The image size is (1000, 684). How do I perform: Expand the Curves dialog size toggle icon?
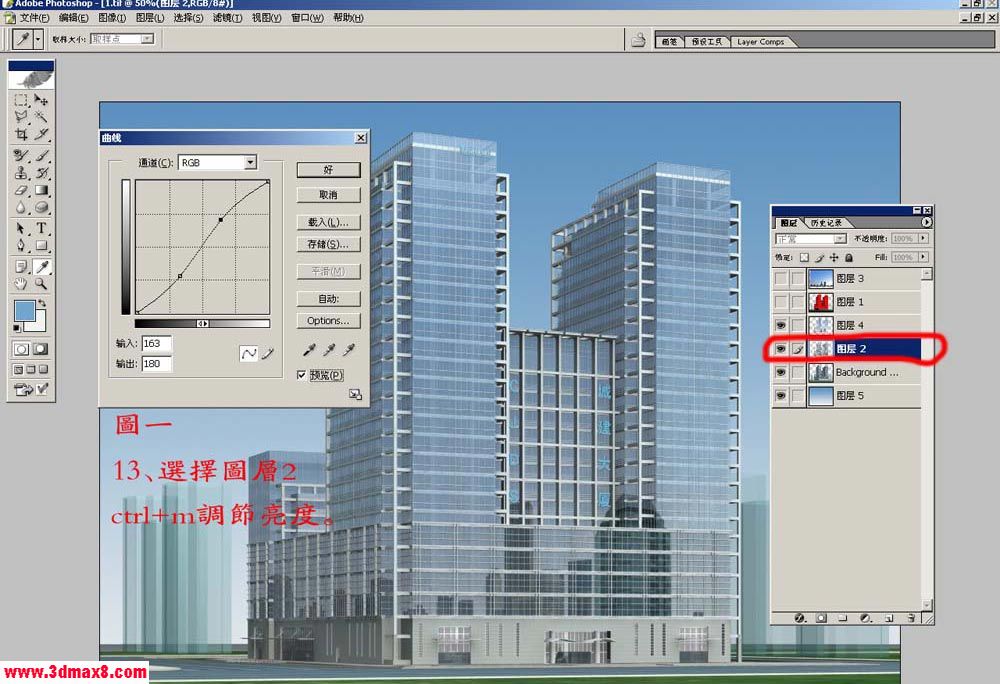[355, 395]
